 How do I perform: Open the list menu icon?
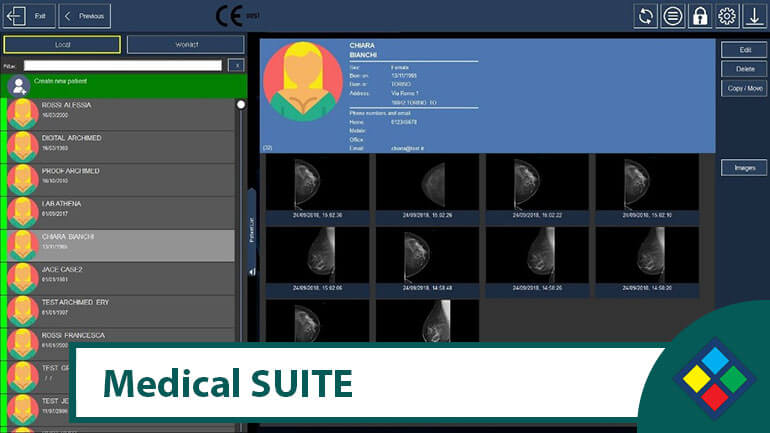(x=673, y=16)
